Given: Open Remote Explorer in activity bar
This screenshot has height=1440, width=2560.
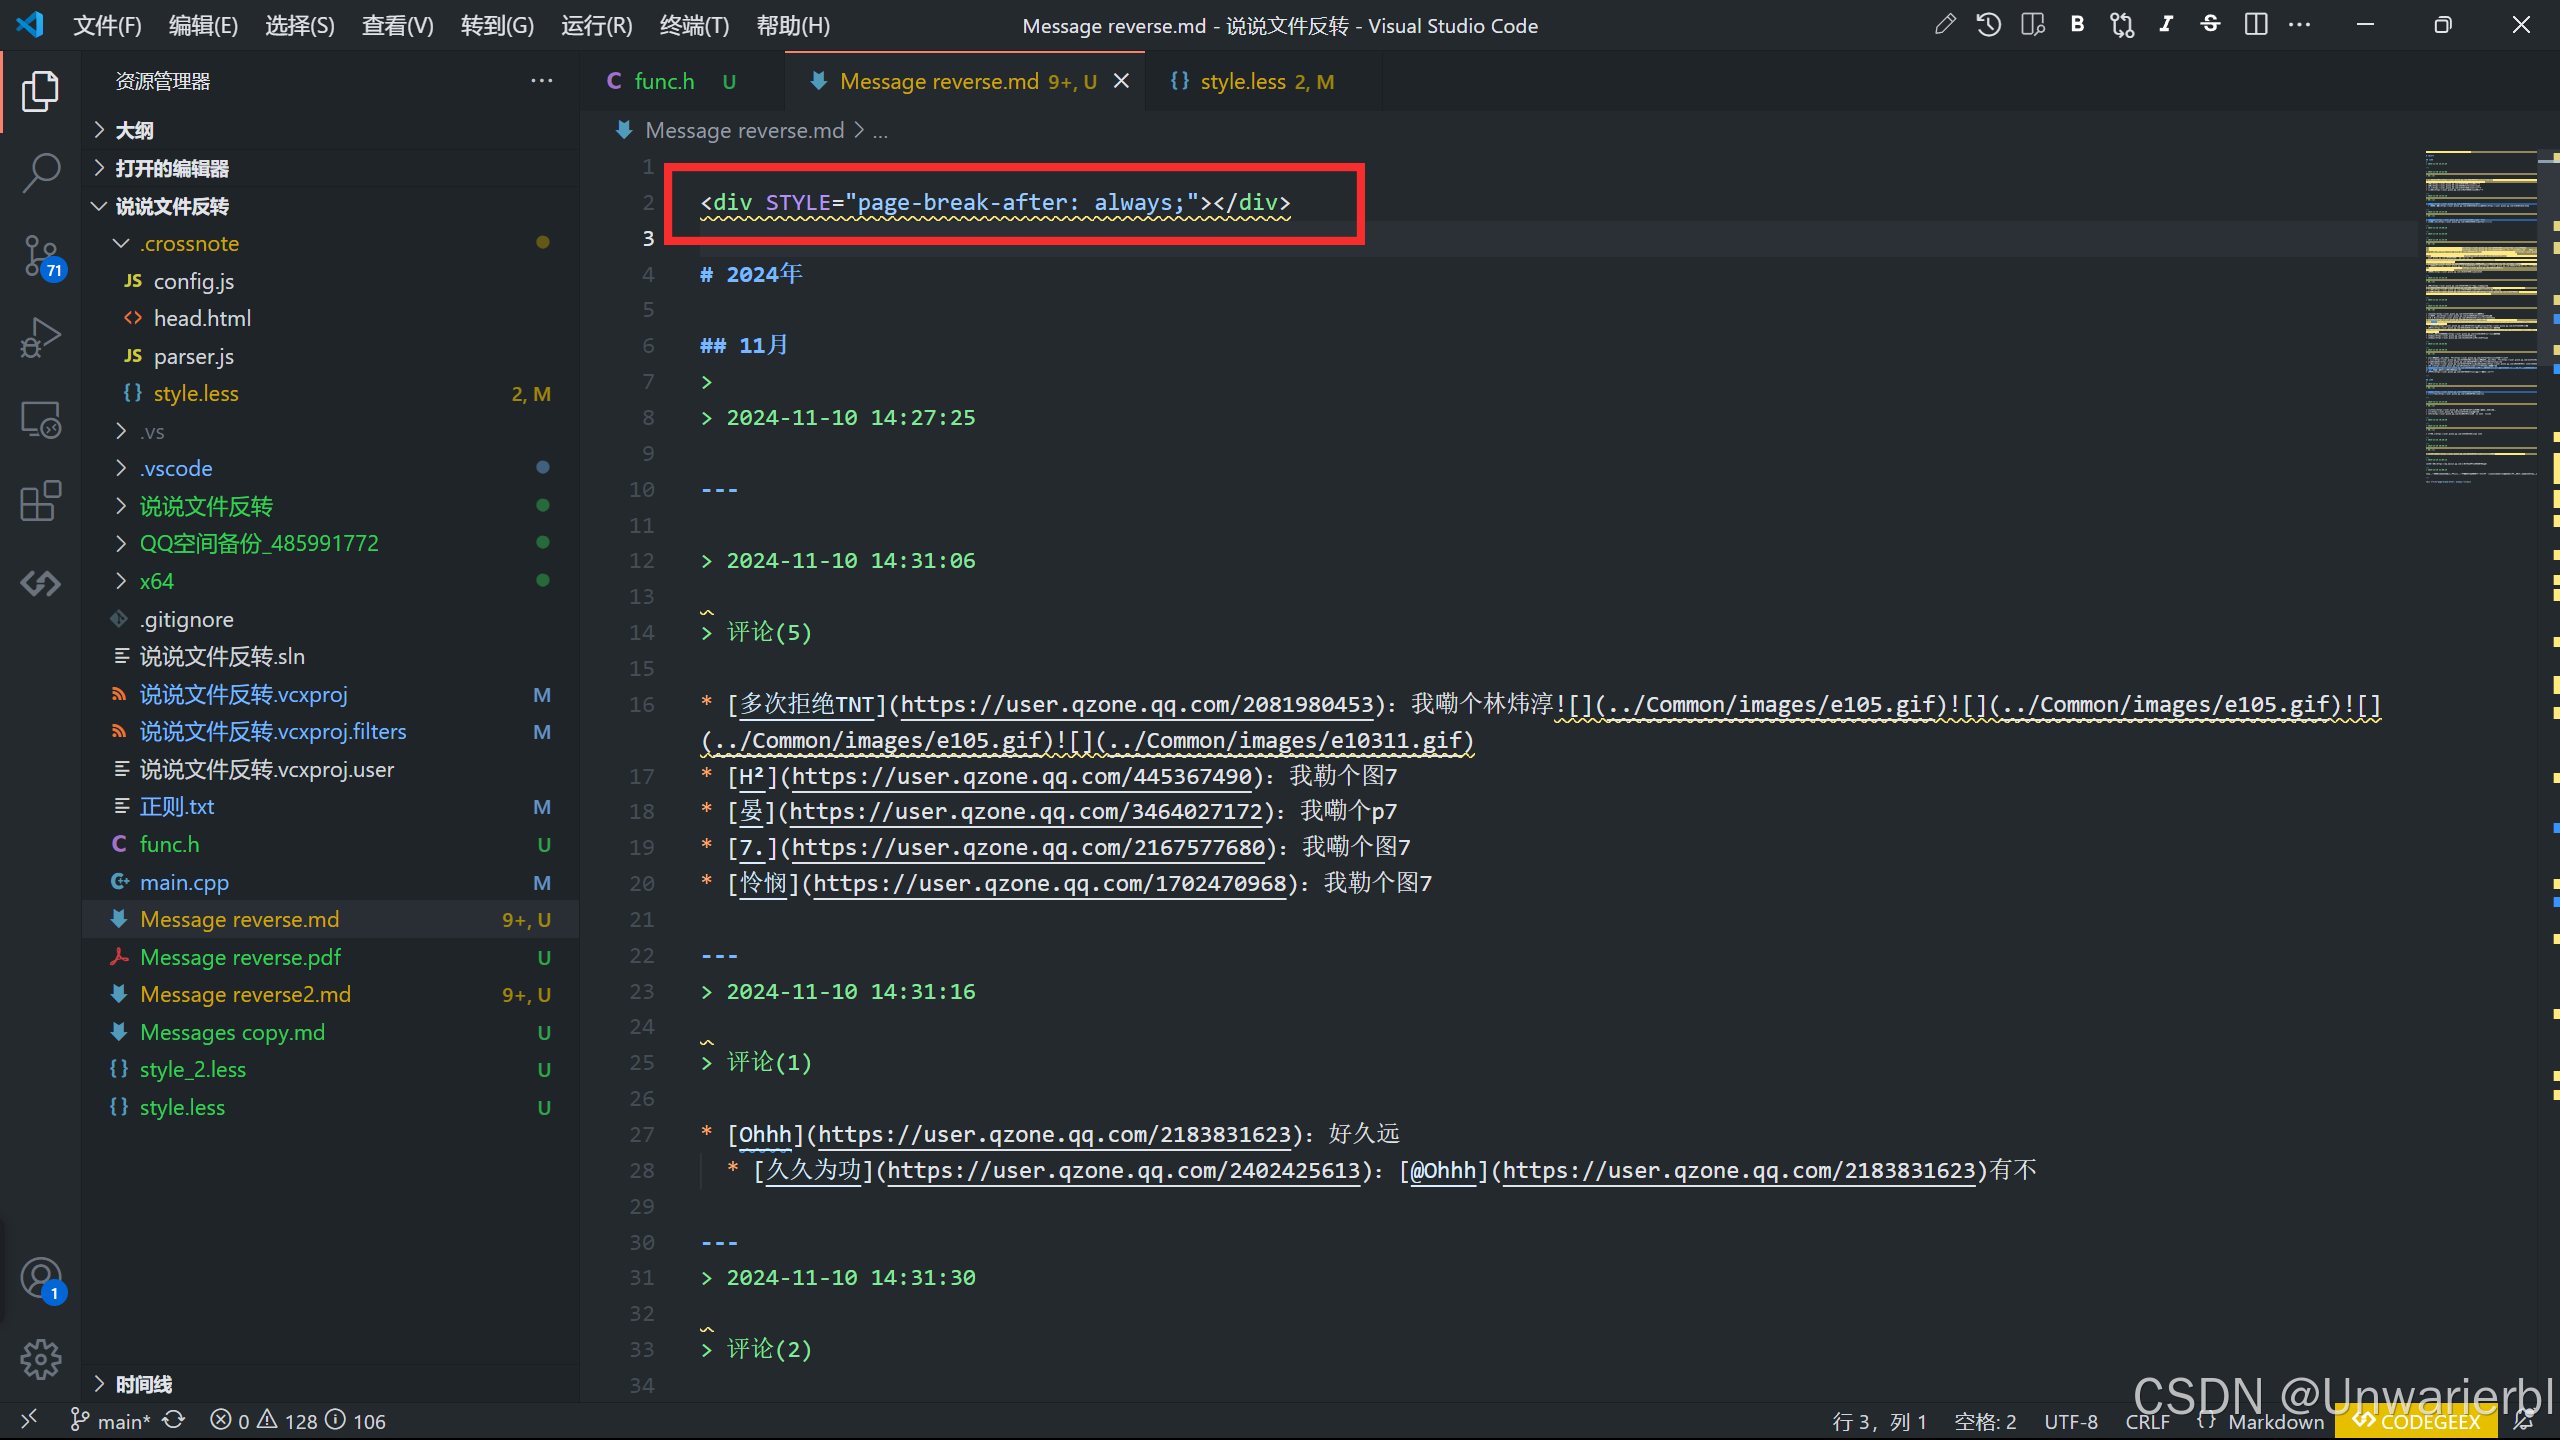Looking at the screenshot, I should [x=40, y=420].
